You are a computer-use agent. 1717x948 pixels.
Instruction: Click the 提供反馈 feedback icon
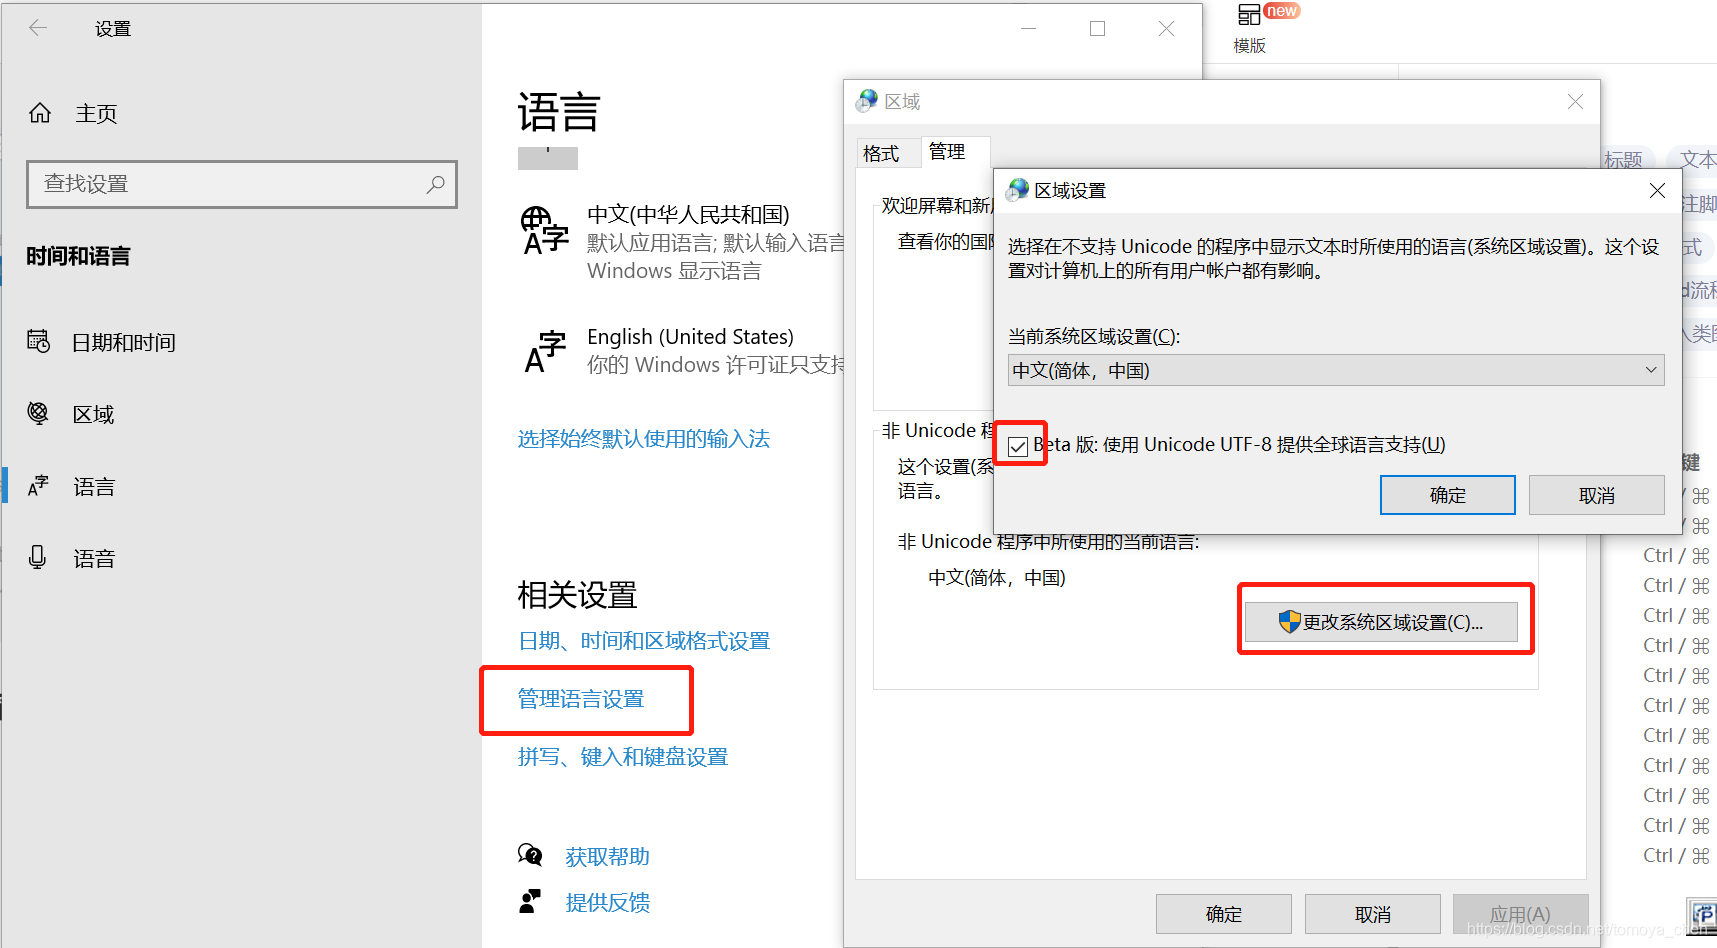(x=529, y=900)
